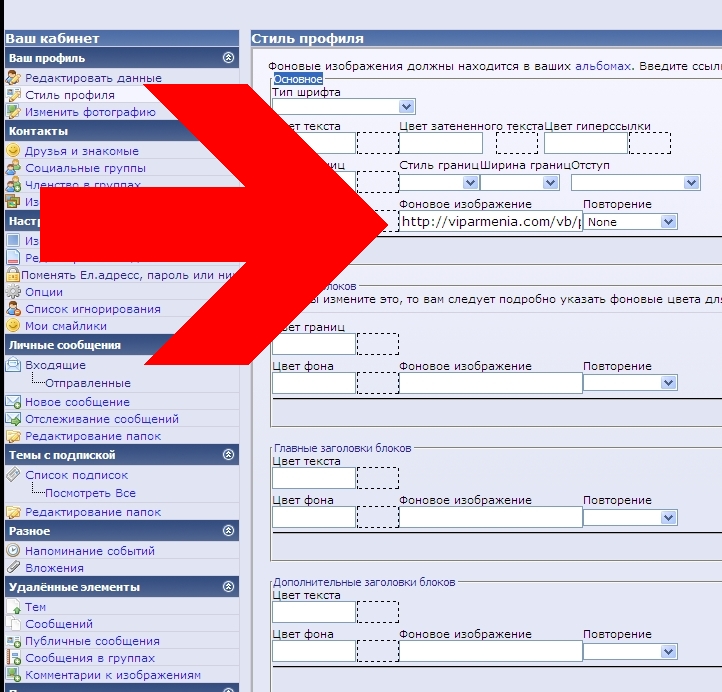Follow the альбомах link in the description
Viewport: 722px width, 692px height.
click(x=603, y=66)
